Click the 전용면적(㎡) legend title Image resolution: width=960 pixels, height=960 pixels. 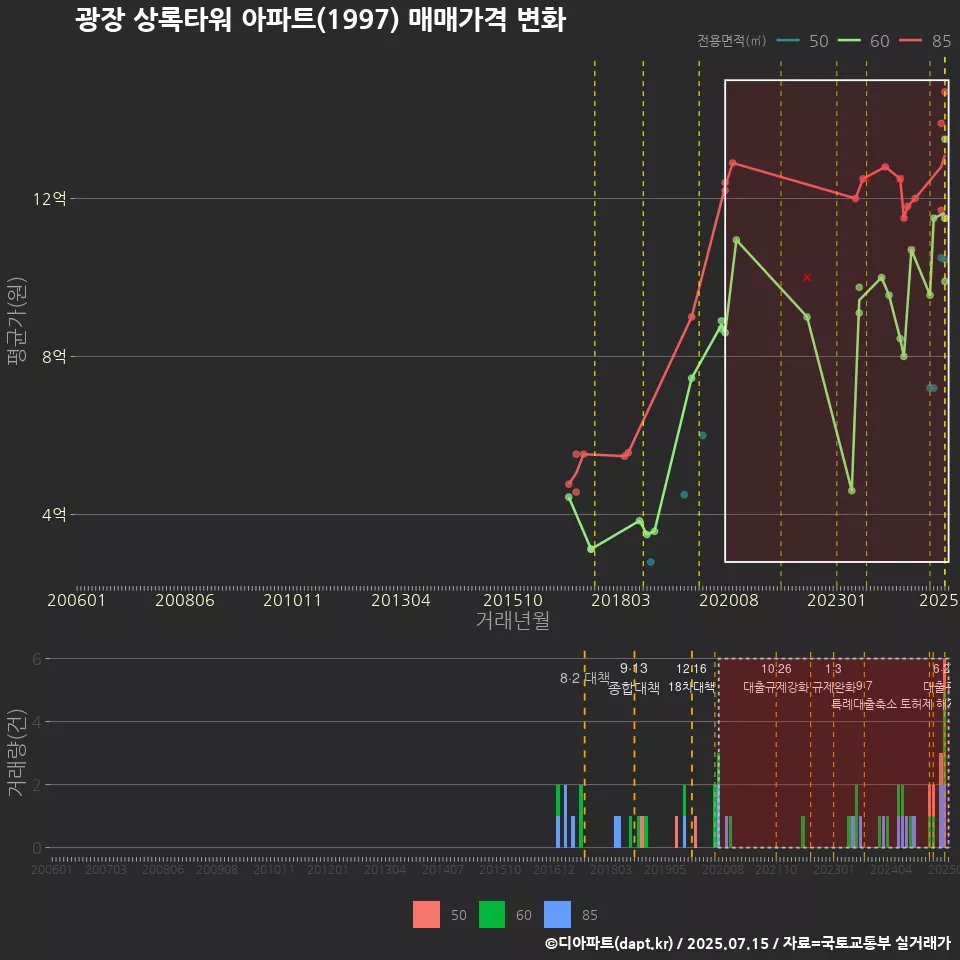coord(732,41)
